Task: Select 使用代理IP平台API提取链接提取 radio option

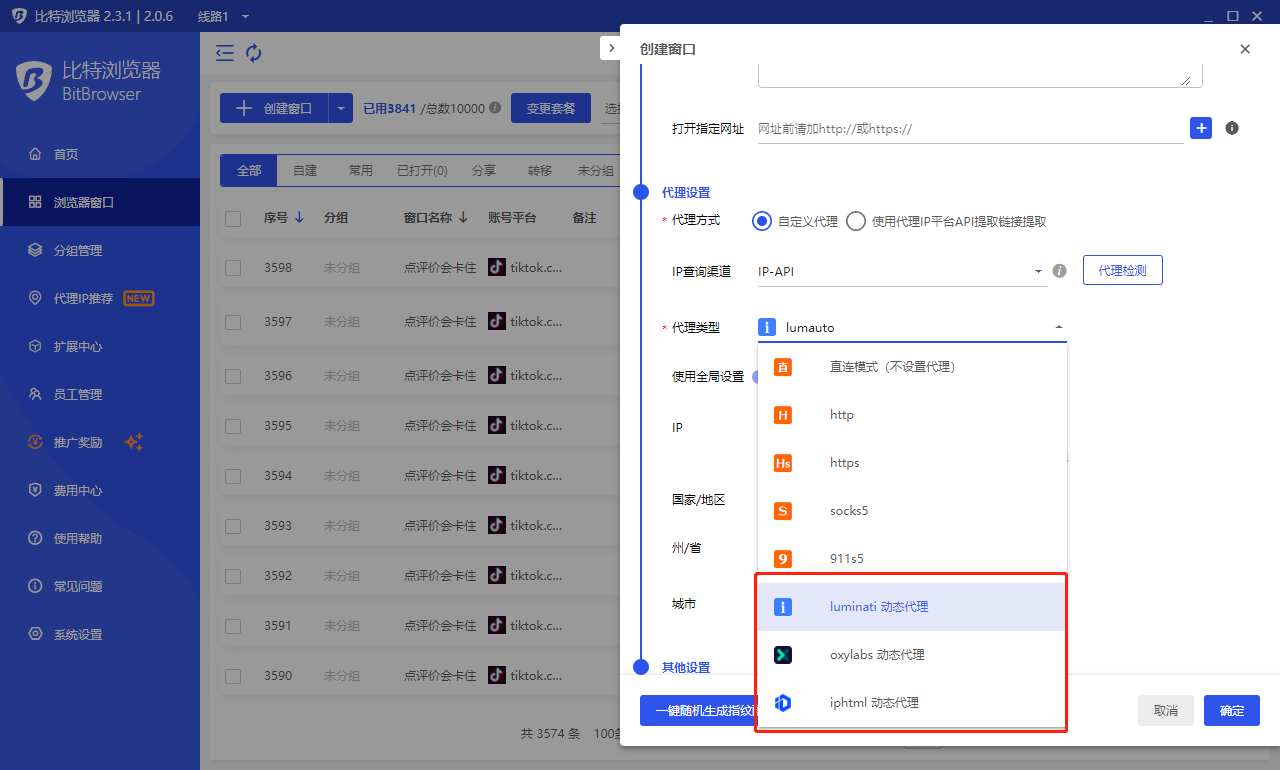Action: (x=856, y=222)
